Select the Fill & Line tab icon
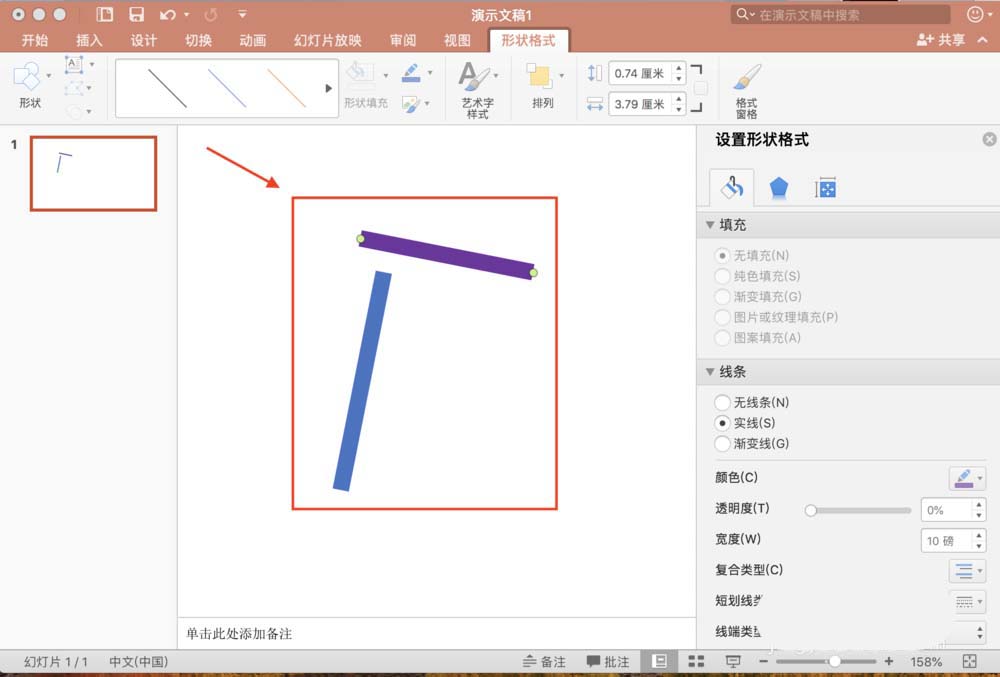The height and width of the screenshot is (677, 1000). (x=732, y=187)
